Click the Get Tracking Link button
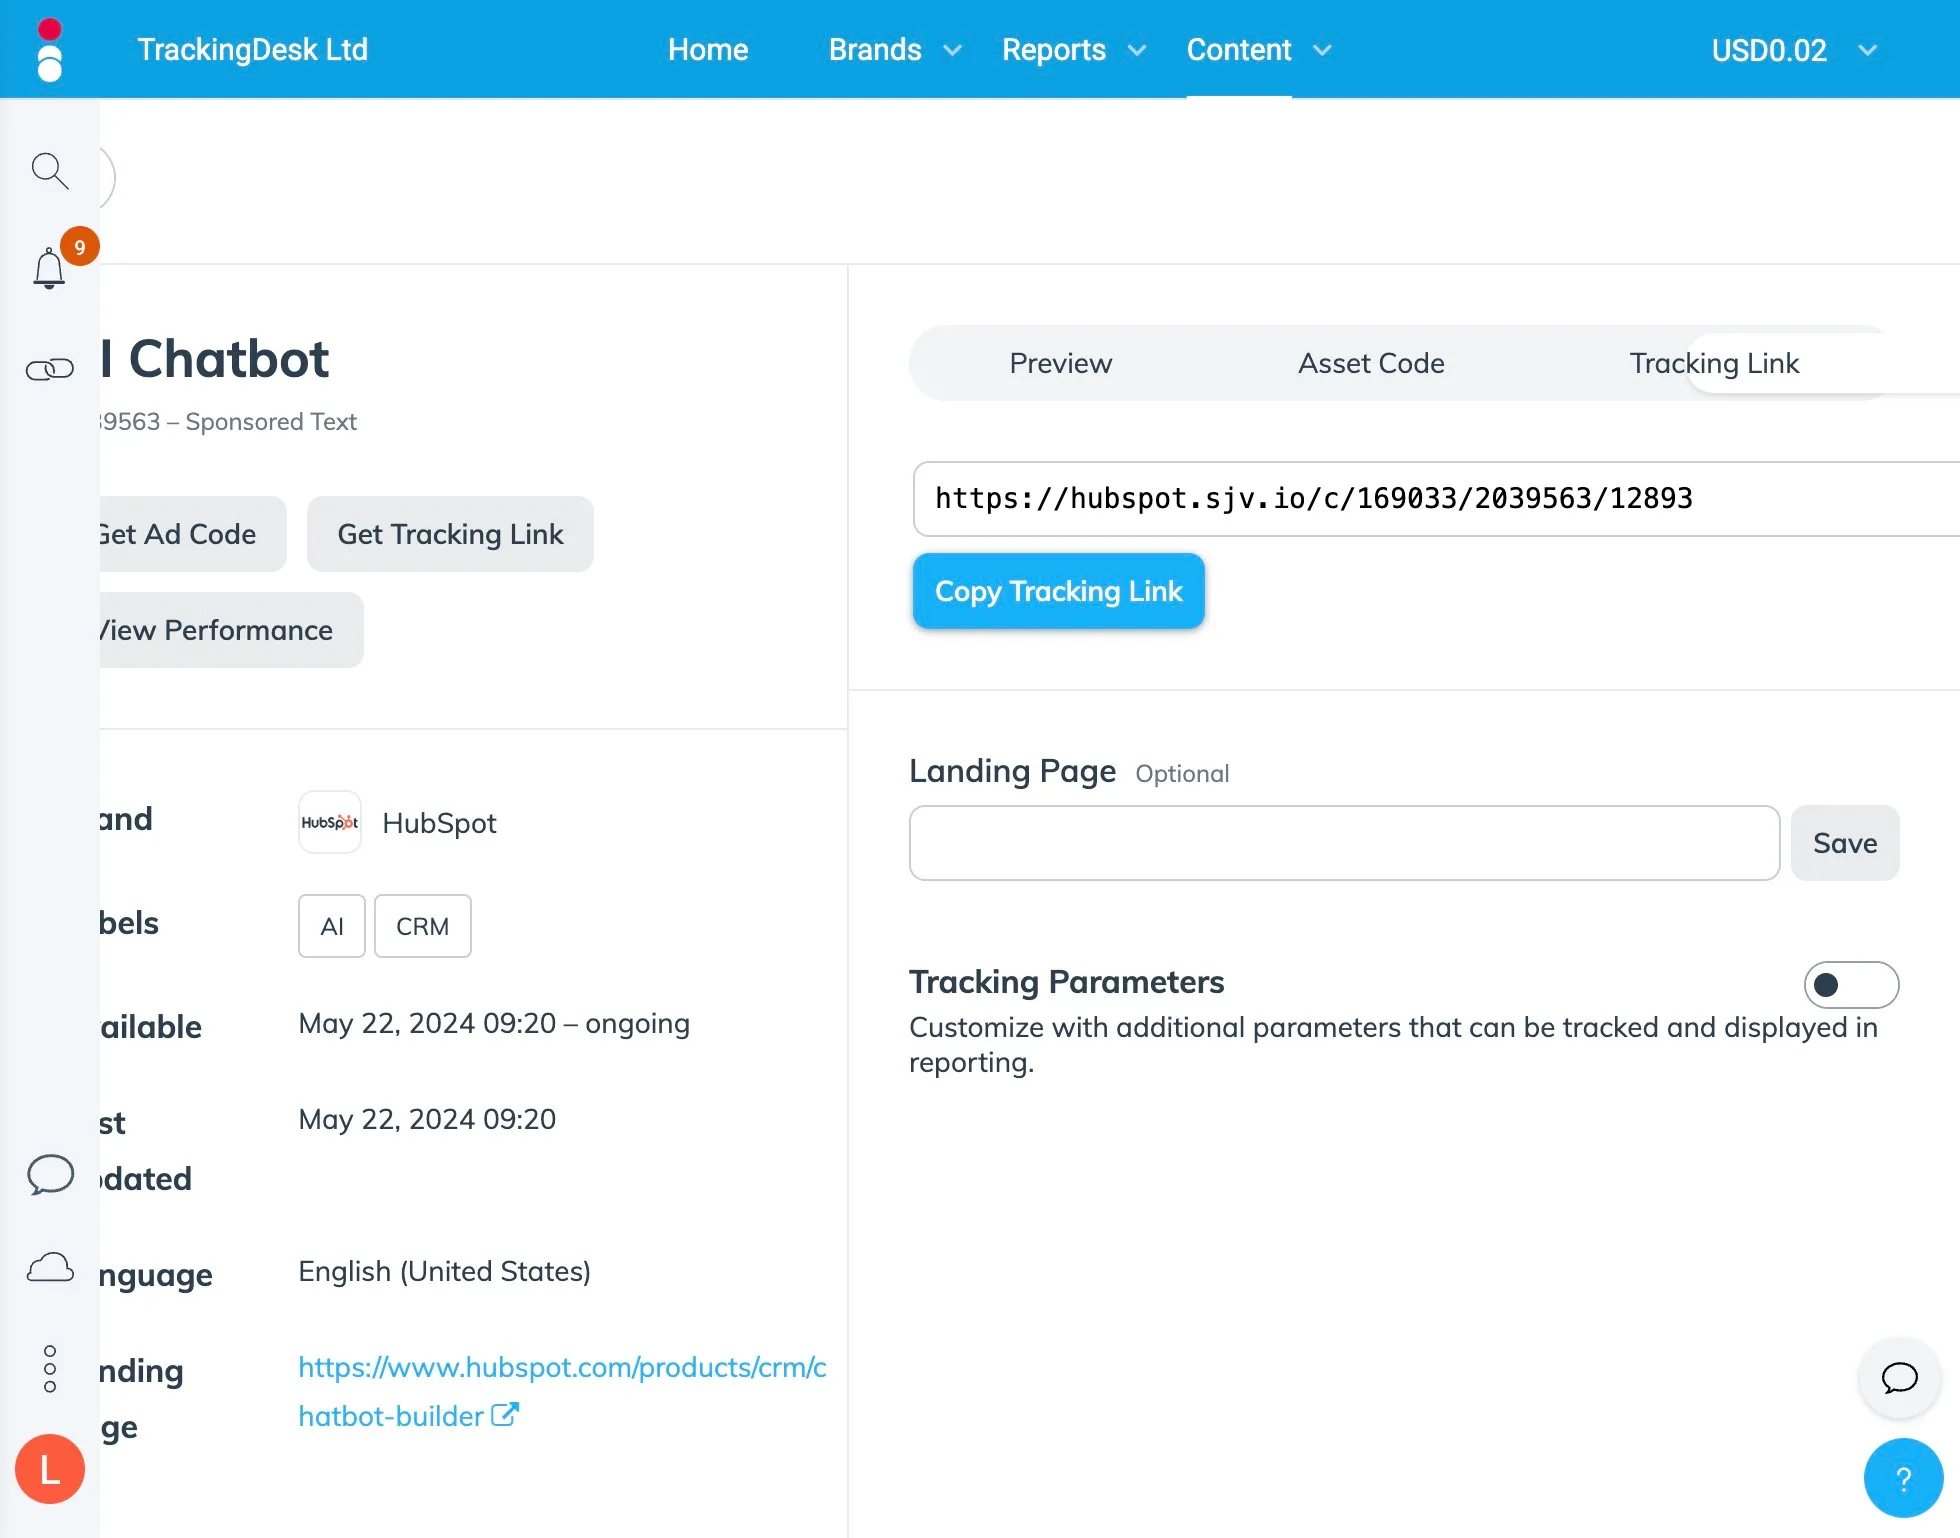The width and height of the screenshot is (1960, 1538). click(x=450, y=534)
